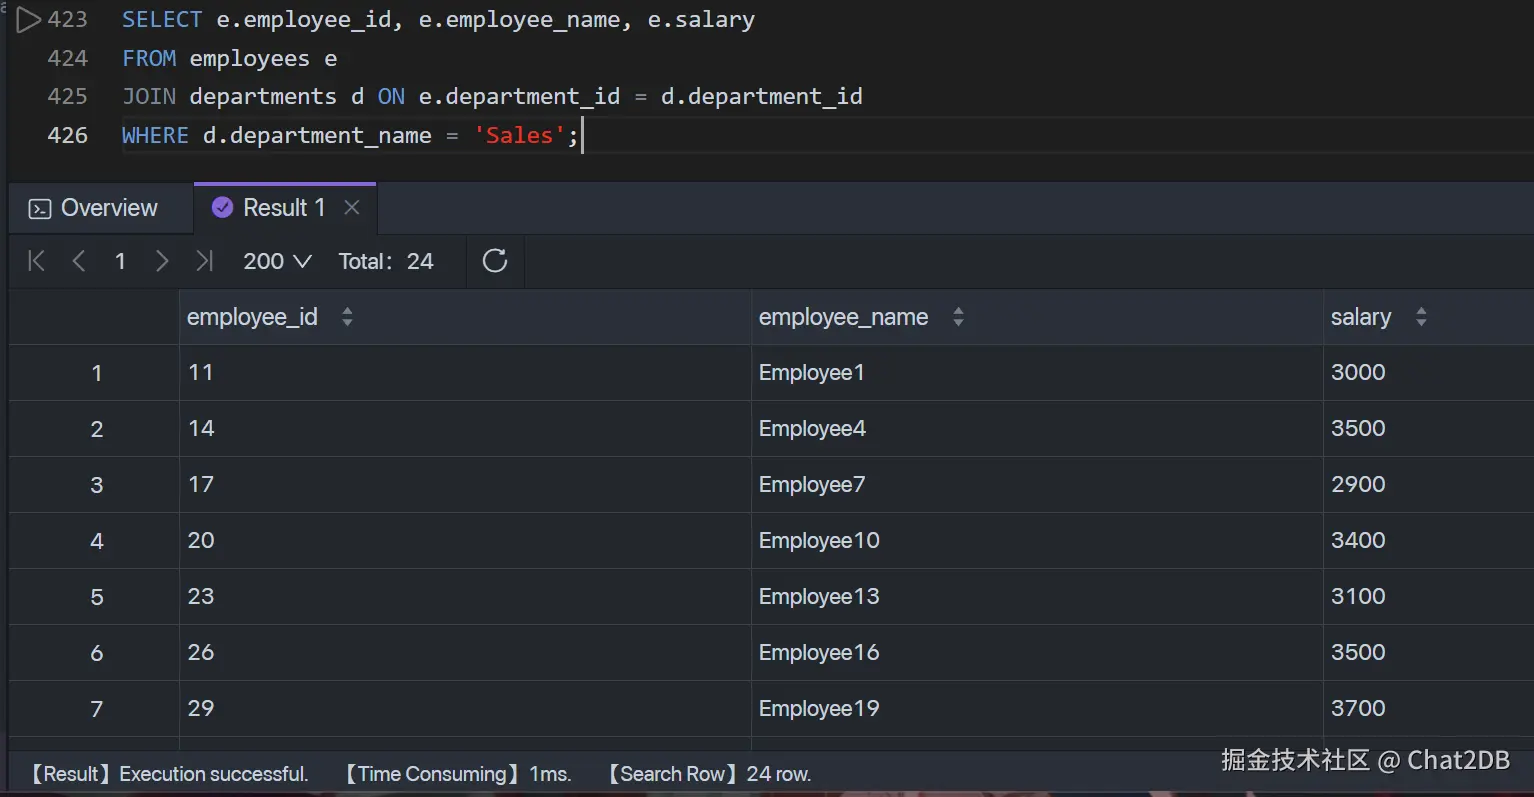Go to the previous results page
Image resolution: width=1534 pixels, height=797 pixels.
click(79, 261)
